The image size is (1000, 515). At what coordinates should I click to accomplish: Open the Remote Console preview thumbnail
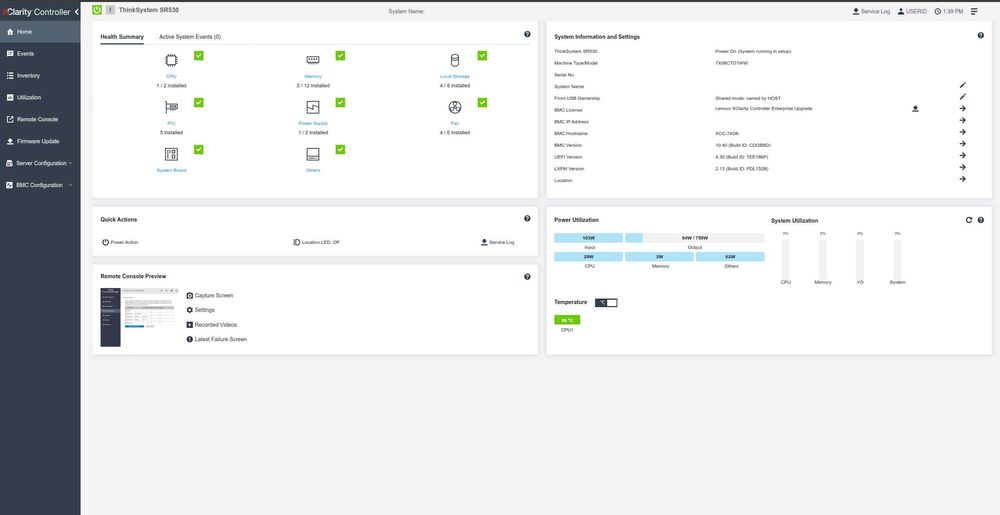[x=139, y=317]
